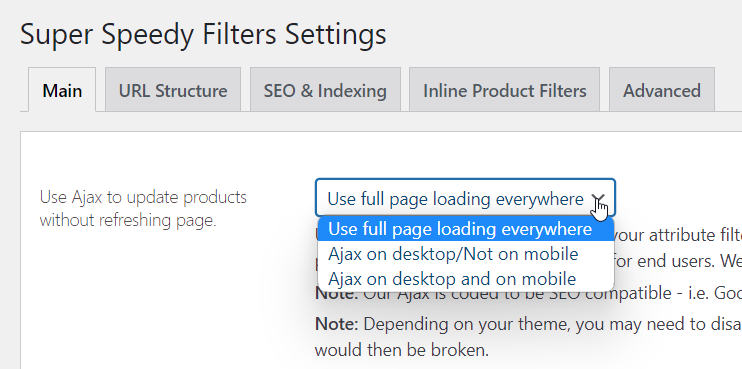742x369 pixels.
Task: Select 'Ajax on desktop/Not on mobile' option
Action: (466, 254)
